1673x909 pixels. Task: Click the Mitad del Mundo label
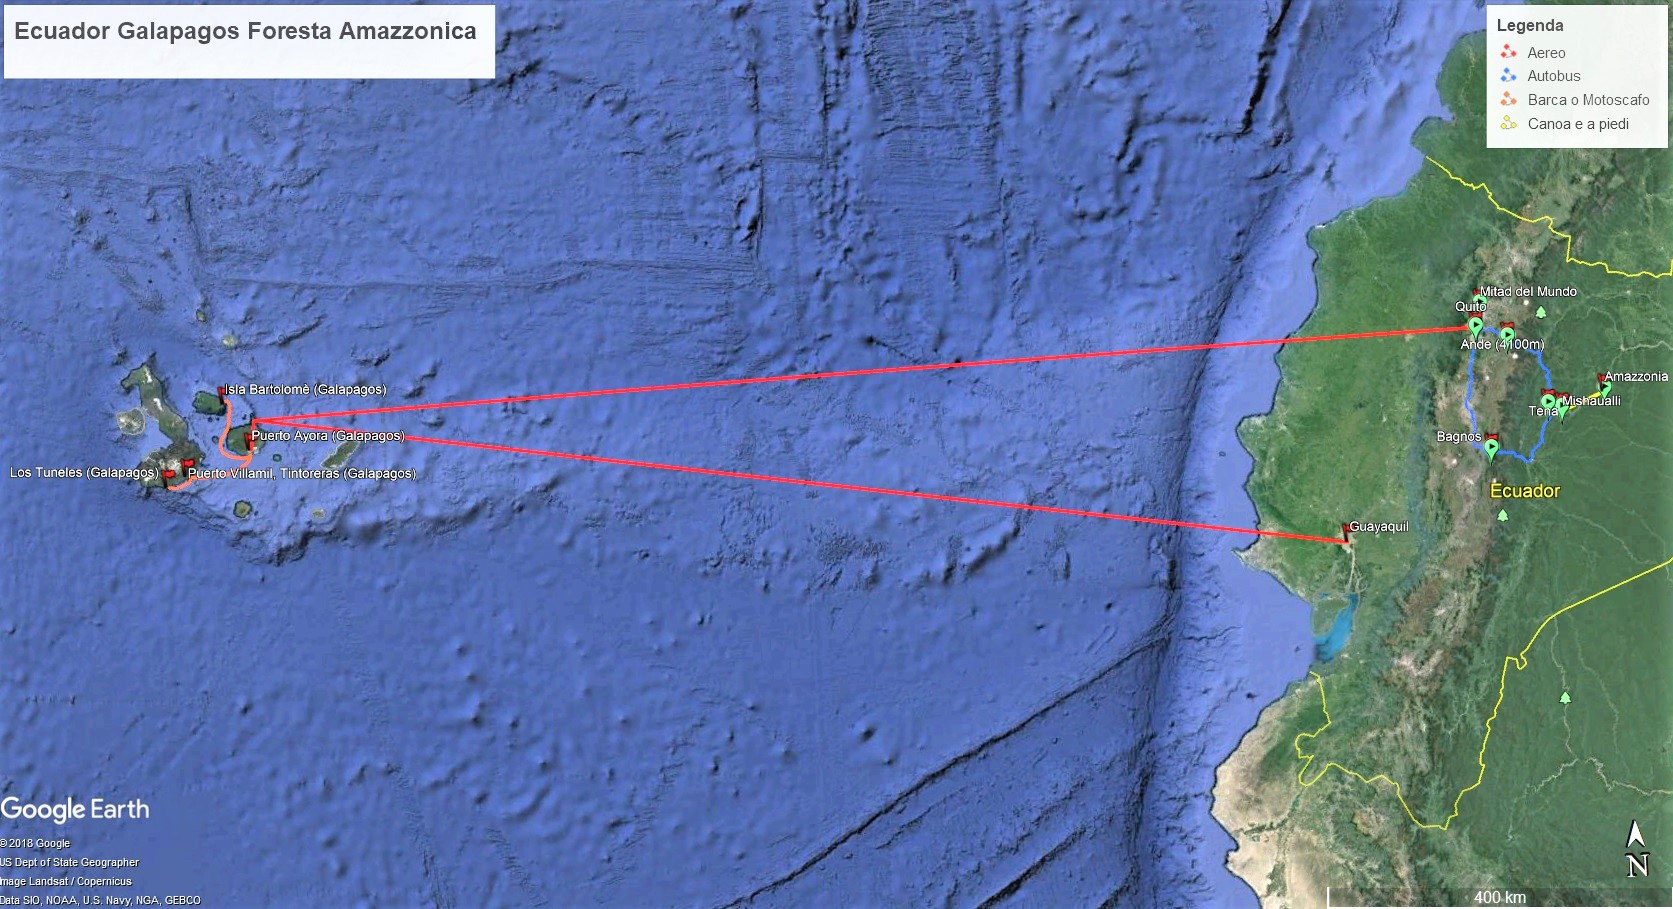1528,292
